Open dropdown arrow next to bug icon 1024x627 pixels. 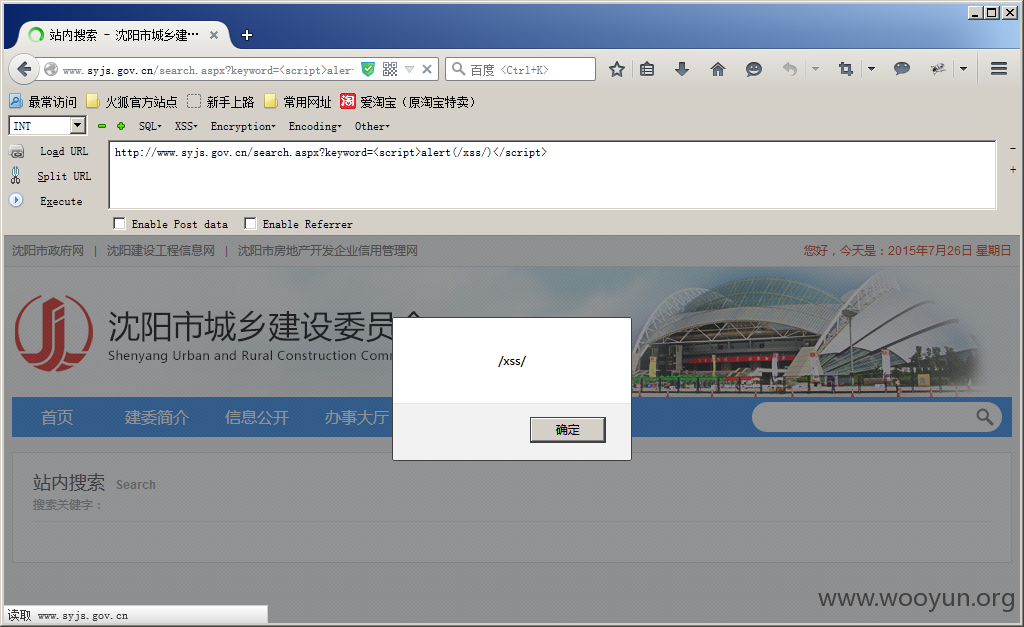963,69
